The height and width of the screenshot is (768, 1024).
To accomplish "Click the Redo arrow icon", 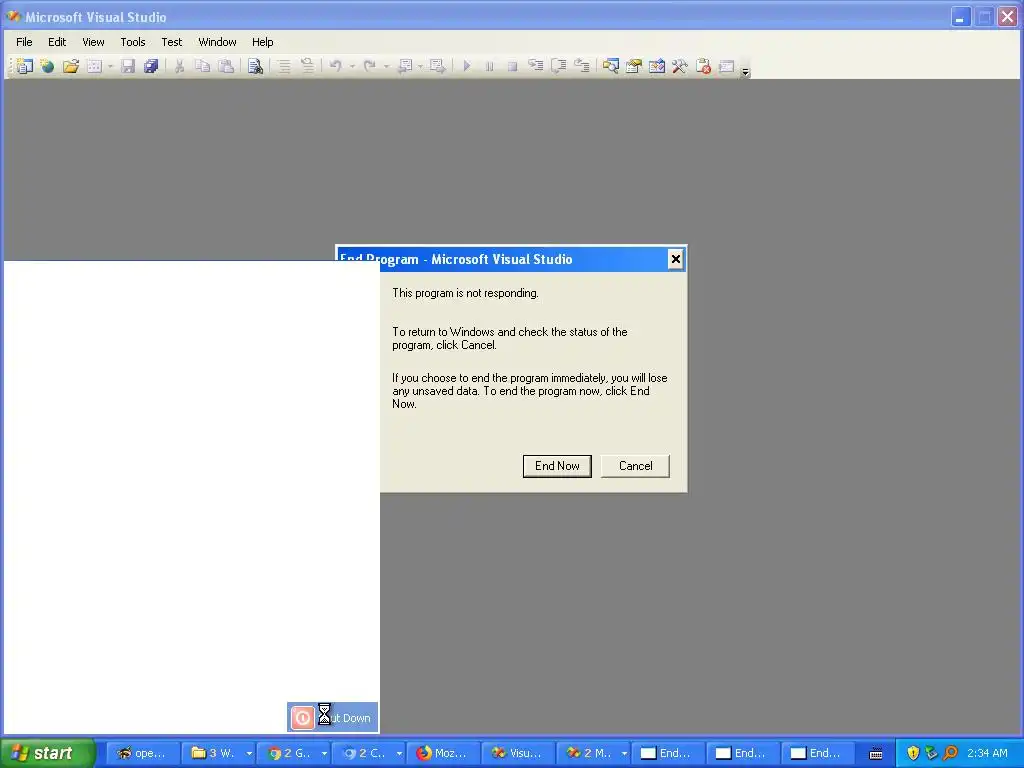I will point(370,66).
